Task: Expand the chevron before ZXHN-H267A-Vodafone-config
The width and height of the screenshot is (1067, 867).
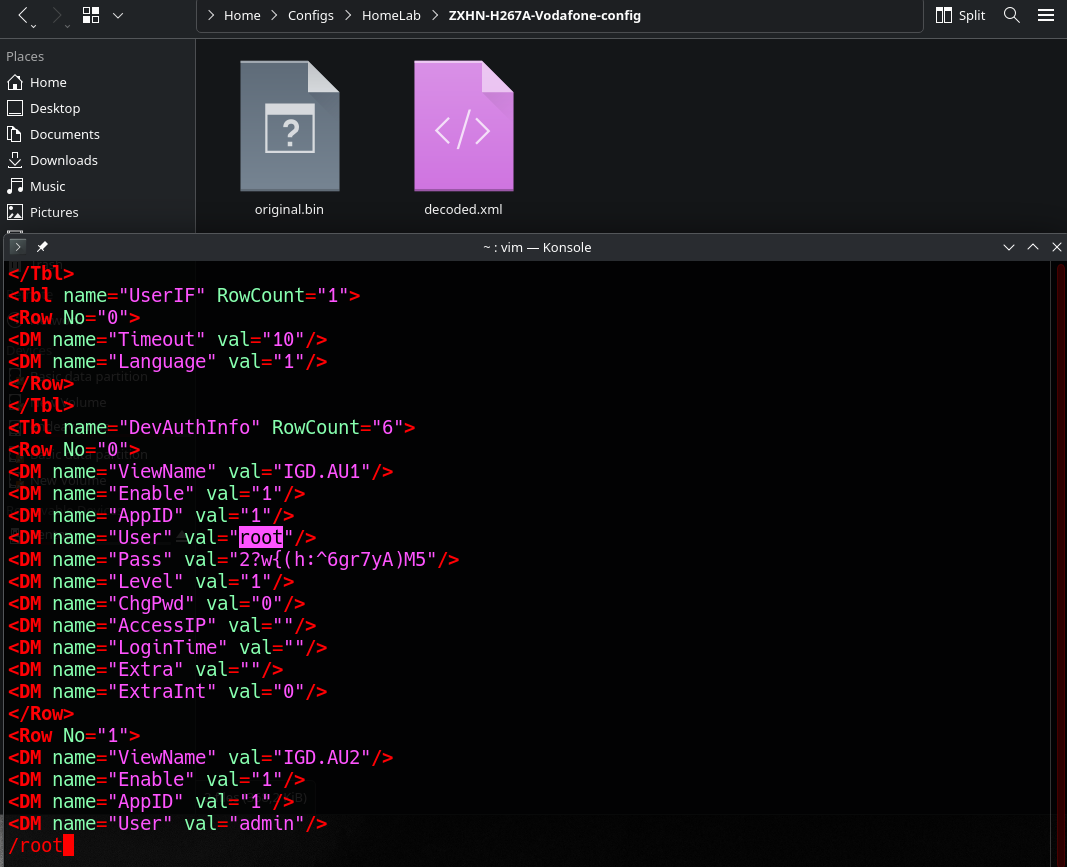Action: (x=436, y=16)
